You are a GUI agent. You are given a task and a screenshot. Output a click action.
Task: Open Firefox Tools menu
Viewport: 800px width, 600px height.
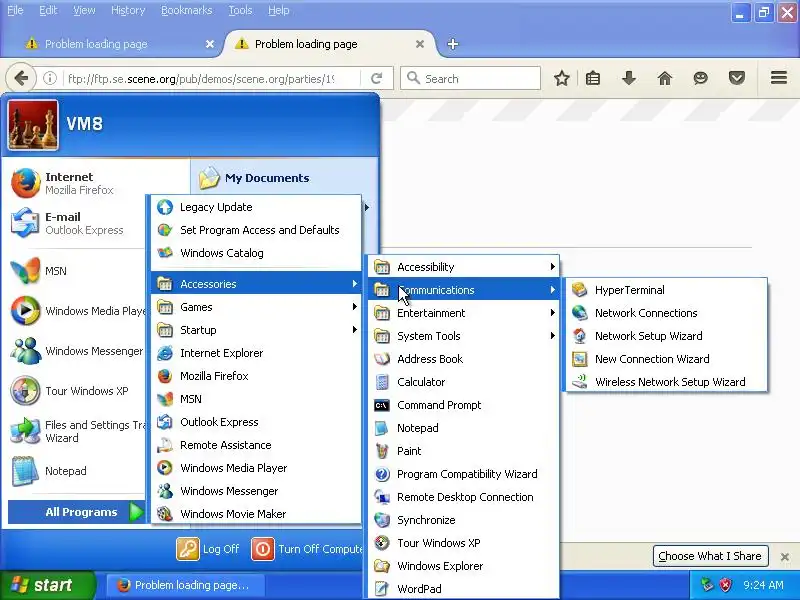coord(240,10)
